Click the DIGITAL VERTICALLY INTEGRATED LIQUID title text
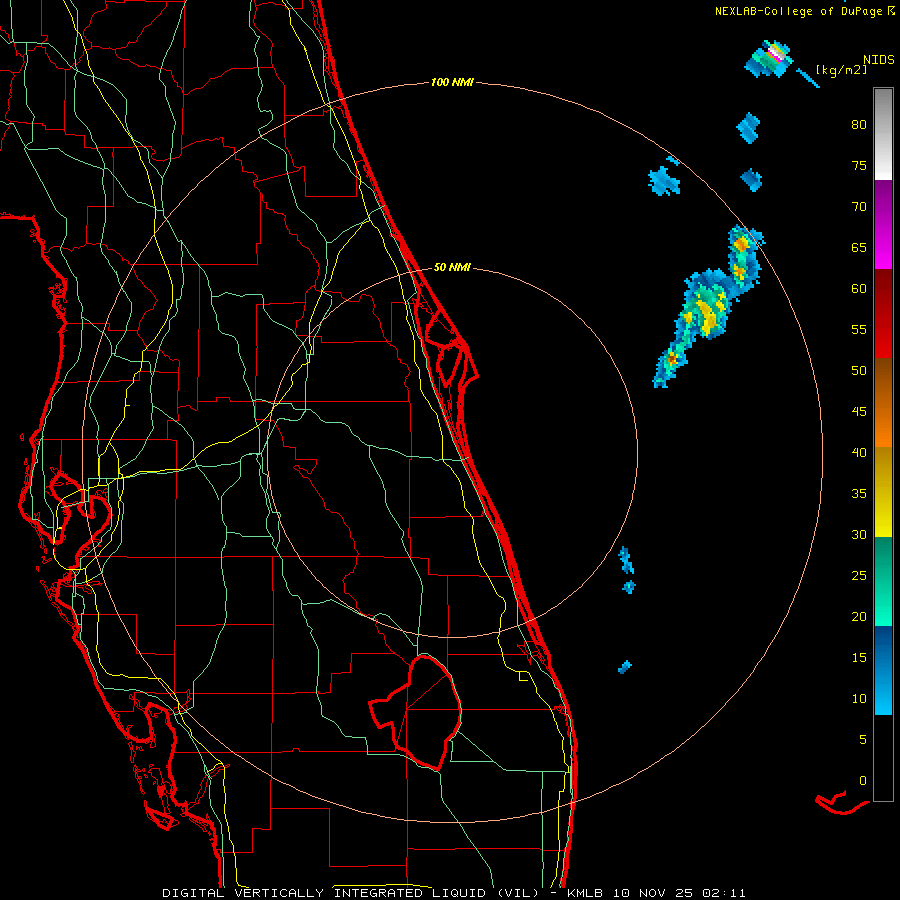This screenshot has height=900, width=900. tap(351, 893)
